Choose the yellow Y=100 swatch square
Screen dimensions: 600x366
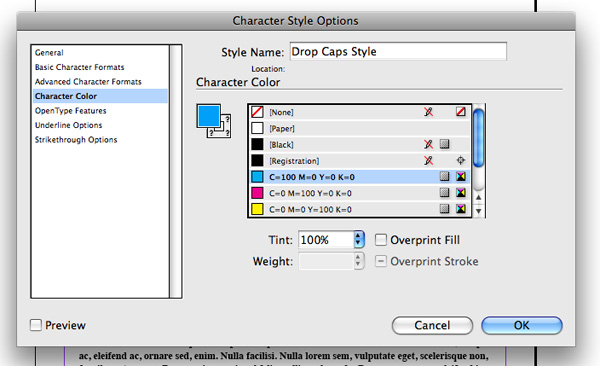257,209
